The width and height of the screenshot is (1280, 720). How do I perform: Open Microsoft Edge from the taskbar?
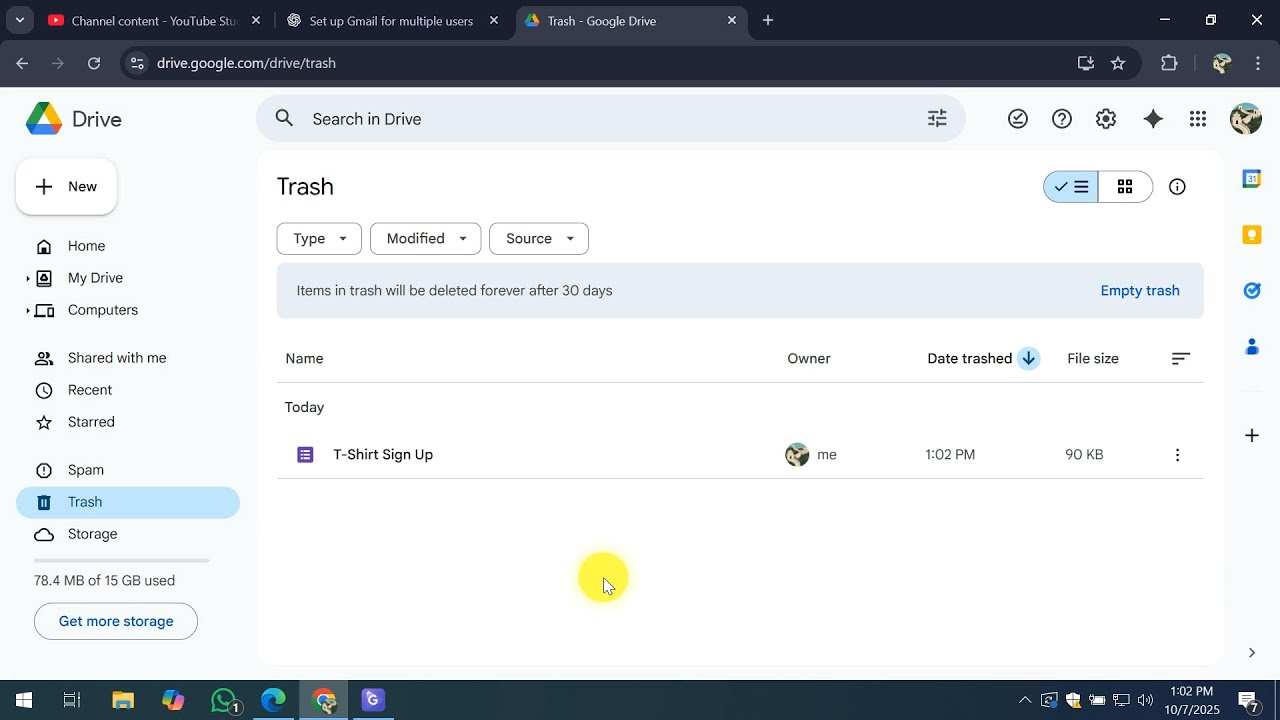click(274, 700)
